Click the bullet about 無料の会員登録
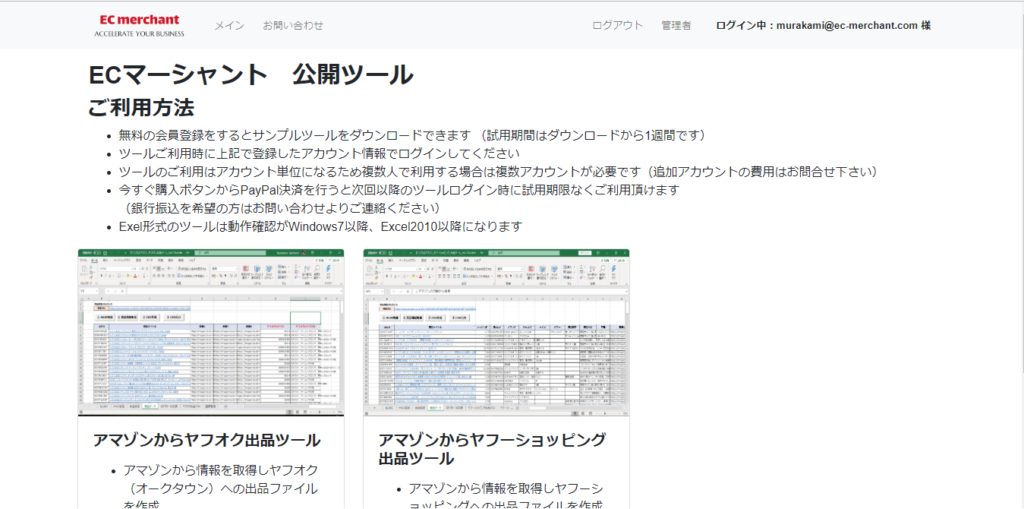 [412, 135]
